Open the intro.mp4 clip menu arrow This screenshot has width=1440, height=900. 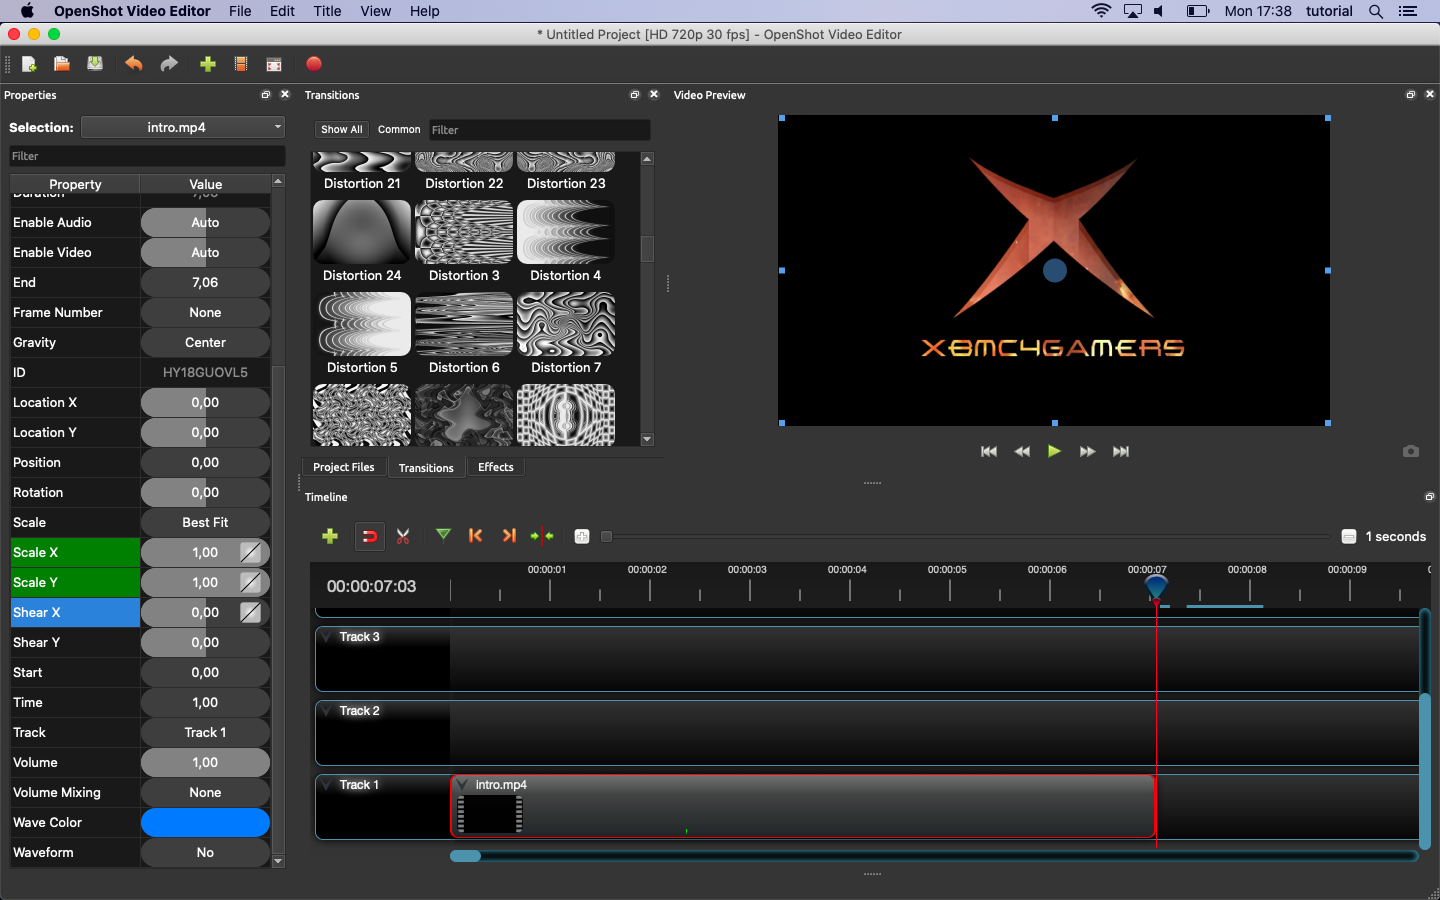(463, 785)
